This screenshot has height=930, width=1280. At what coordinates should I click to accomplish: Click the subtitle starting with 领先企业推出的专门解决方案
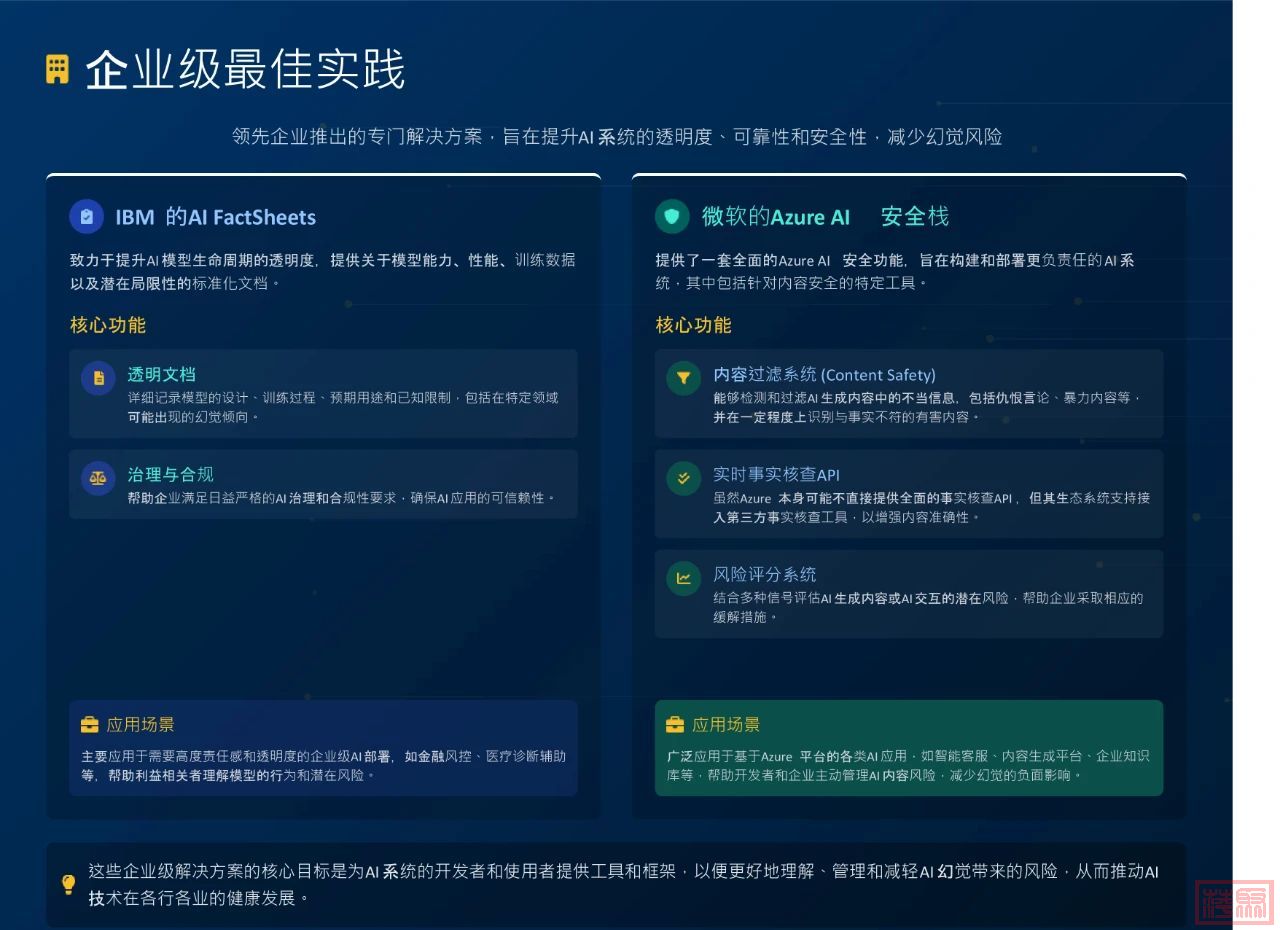point(617,137)
